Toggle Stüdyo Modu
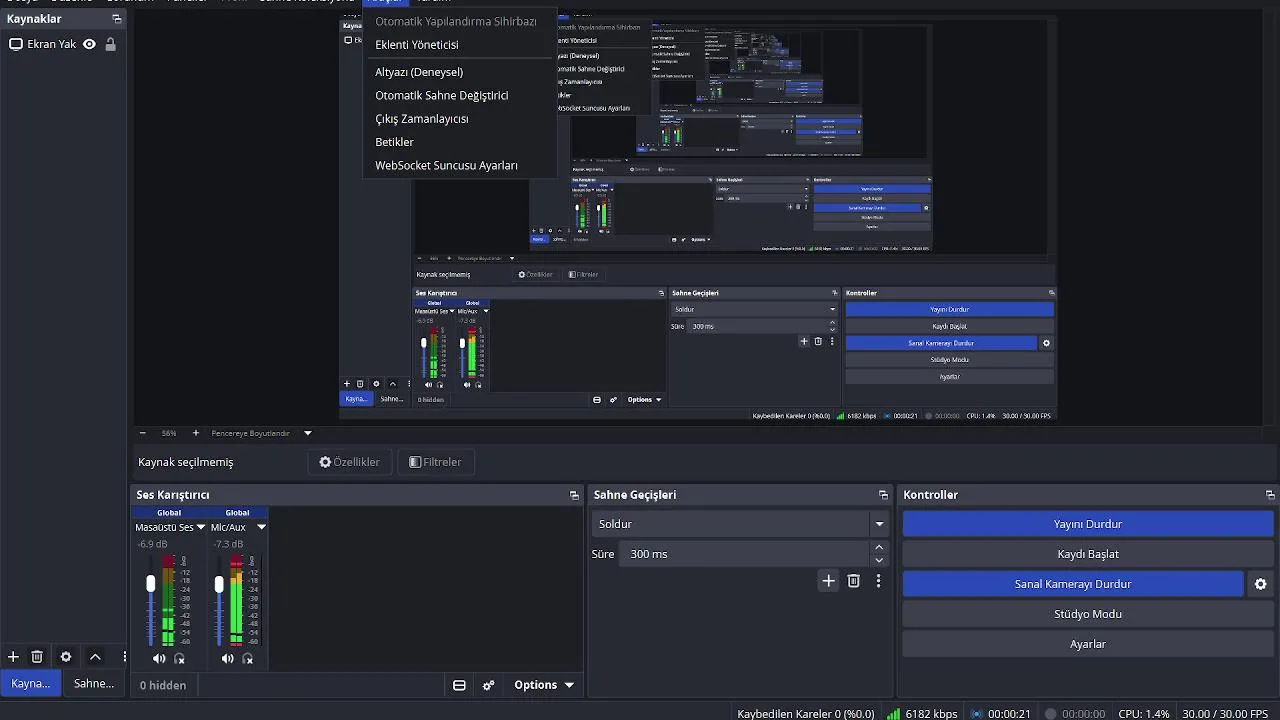The width and height of the screenshot is (1280, 720). pyautogui.click(x=1088, y=614)
